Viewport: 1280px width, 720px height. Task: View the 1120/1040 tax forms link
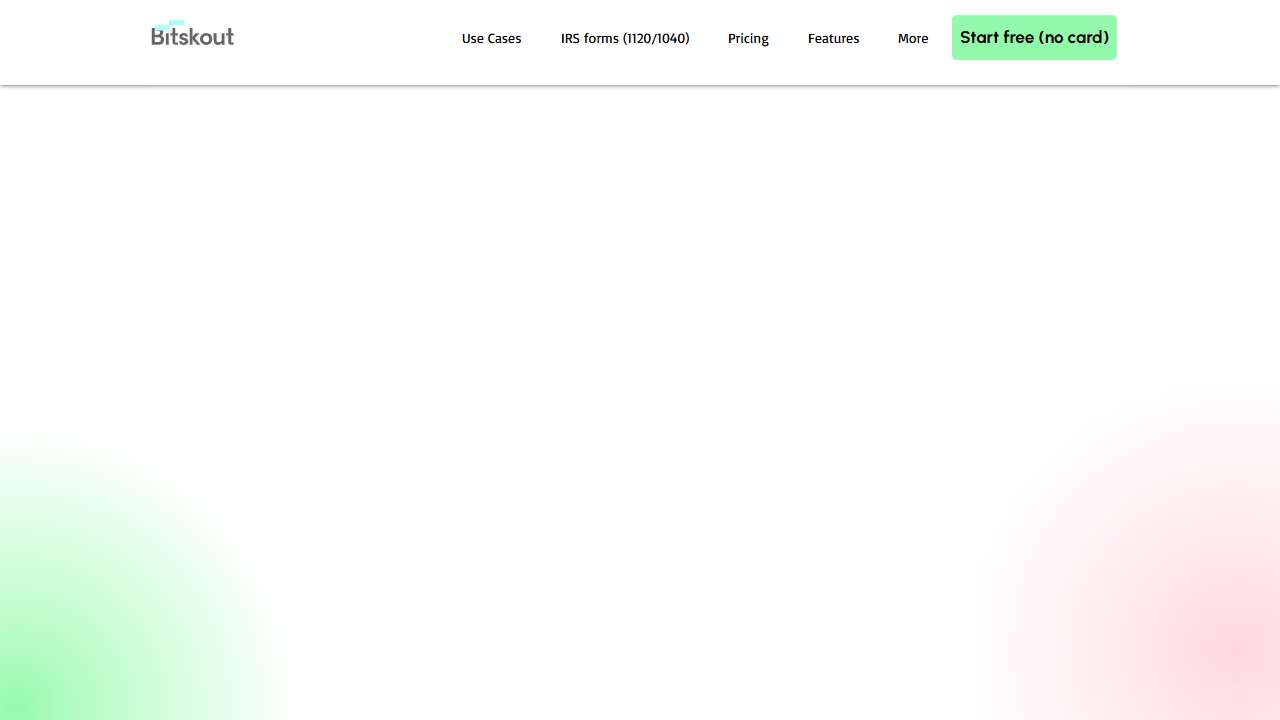(x=625, y=38)
